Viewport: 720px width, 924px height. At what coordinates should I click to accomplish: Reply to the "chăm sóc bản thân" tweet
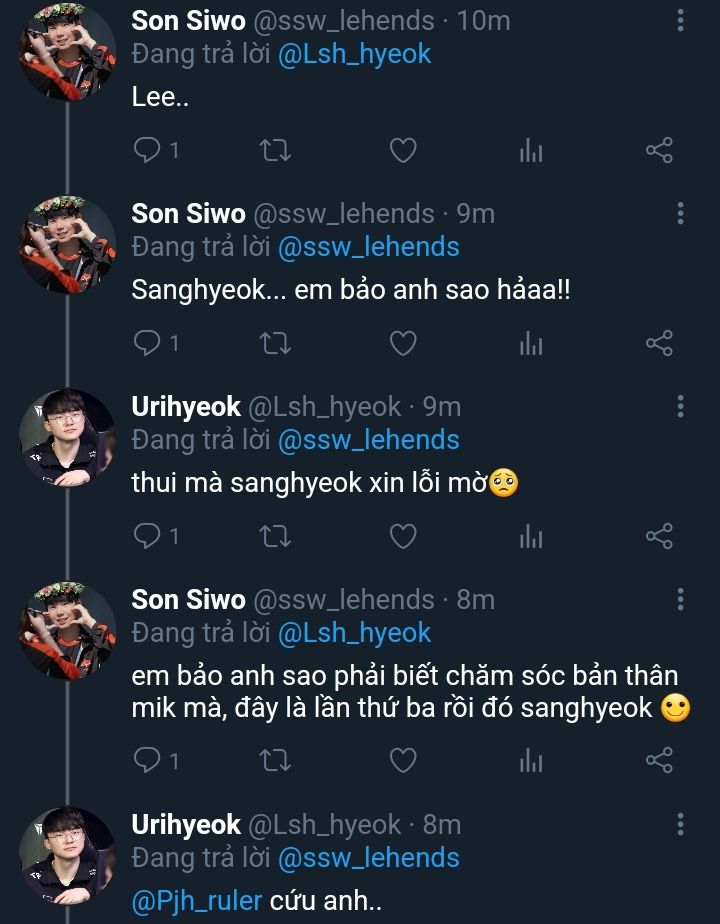click(x=147, y=762)
